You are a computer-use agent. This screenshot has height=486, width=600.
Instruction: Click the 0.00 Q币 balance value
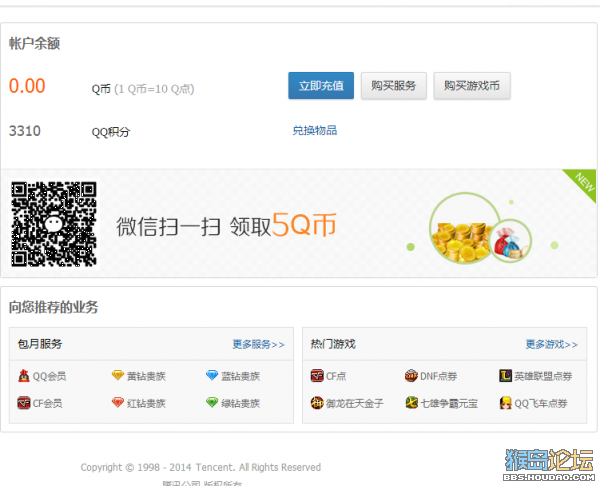tap(27, 86)
